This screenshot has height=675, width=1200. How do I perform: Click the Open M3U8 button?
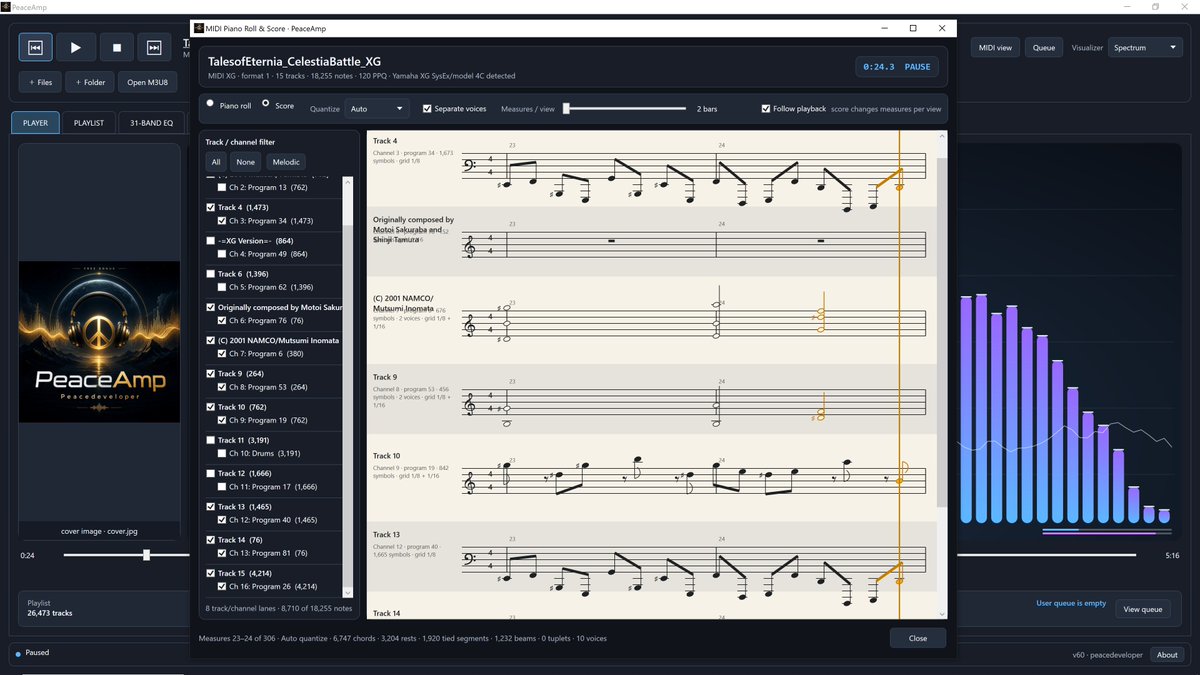147,82
